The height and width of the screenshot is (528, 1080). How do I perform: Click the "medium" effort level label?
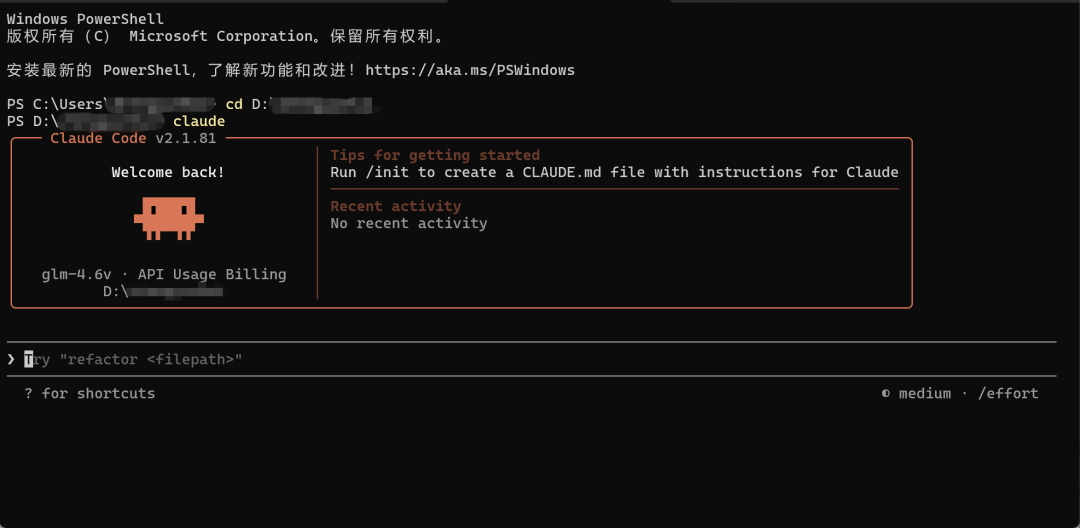pos(925,394)
